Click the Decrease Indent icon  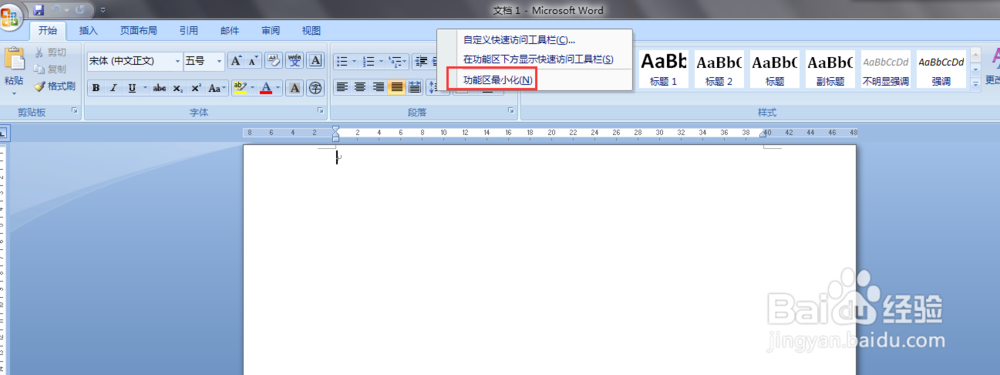422,61
